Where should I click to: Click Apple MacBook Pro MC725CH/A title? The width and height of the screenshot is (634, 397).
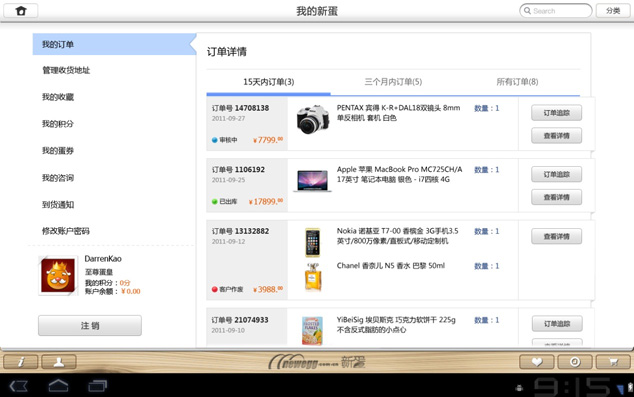click(x=399, y=174)
